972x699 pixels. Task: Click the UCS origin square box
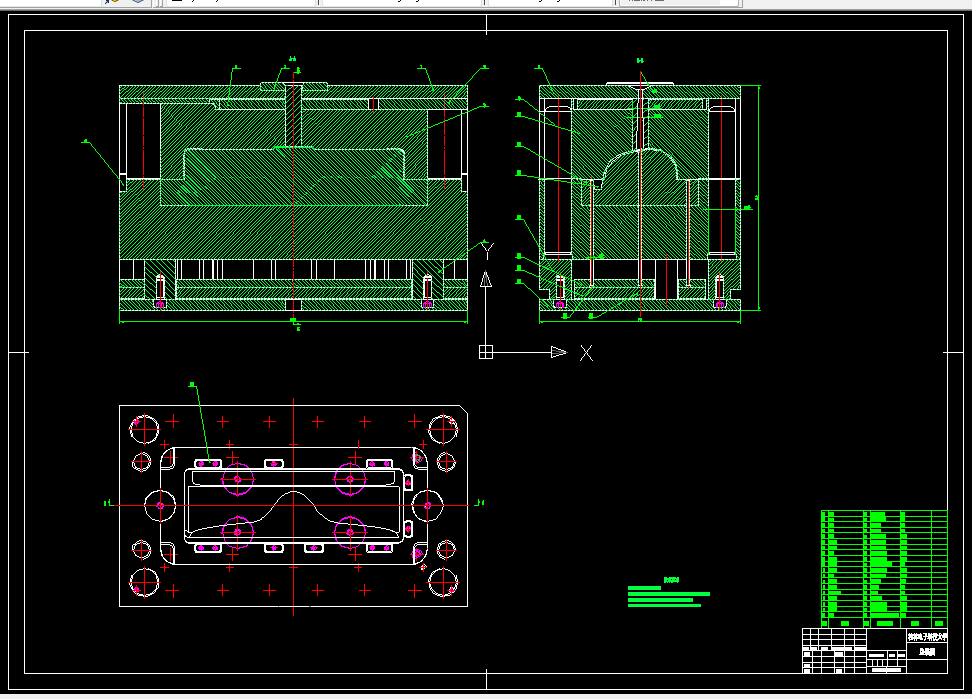pyautogui.click(x=486, y=352)
